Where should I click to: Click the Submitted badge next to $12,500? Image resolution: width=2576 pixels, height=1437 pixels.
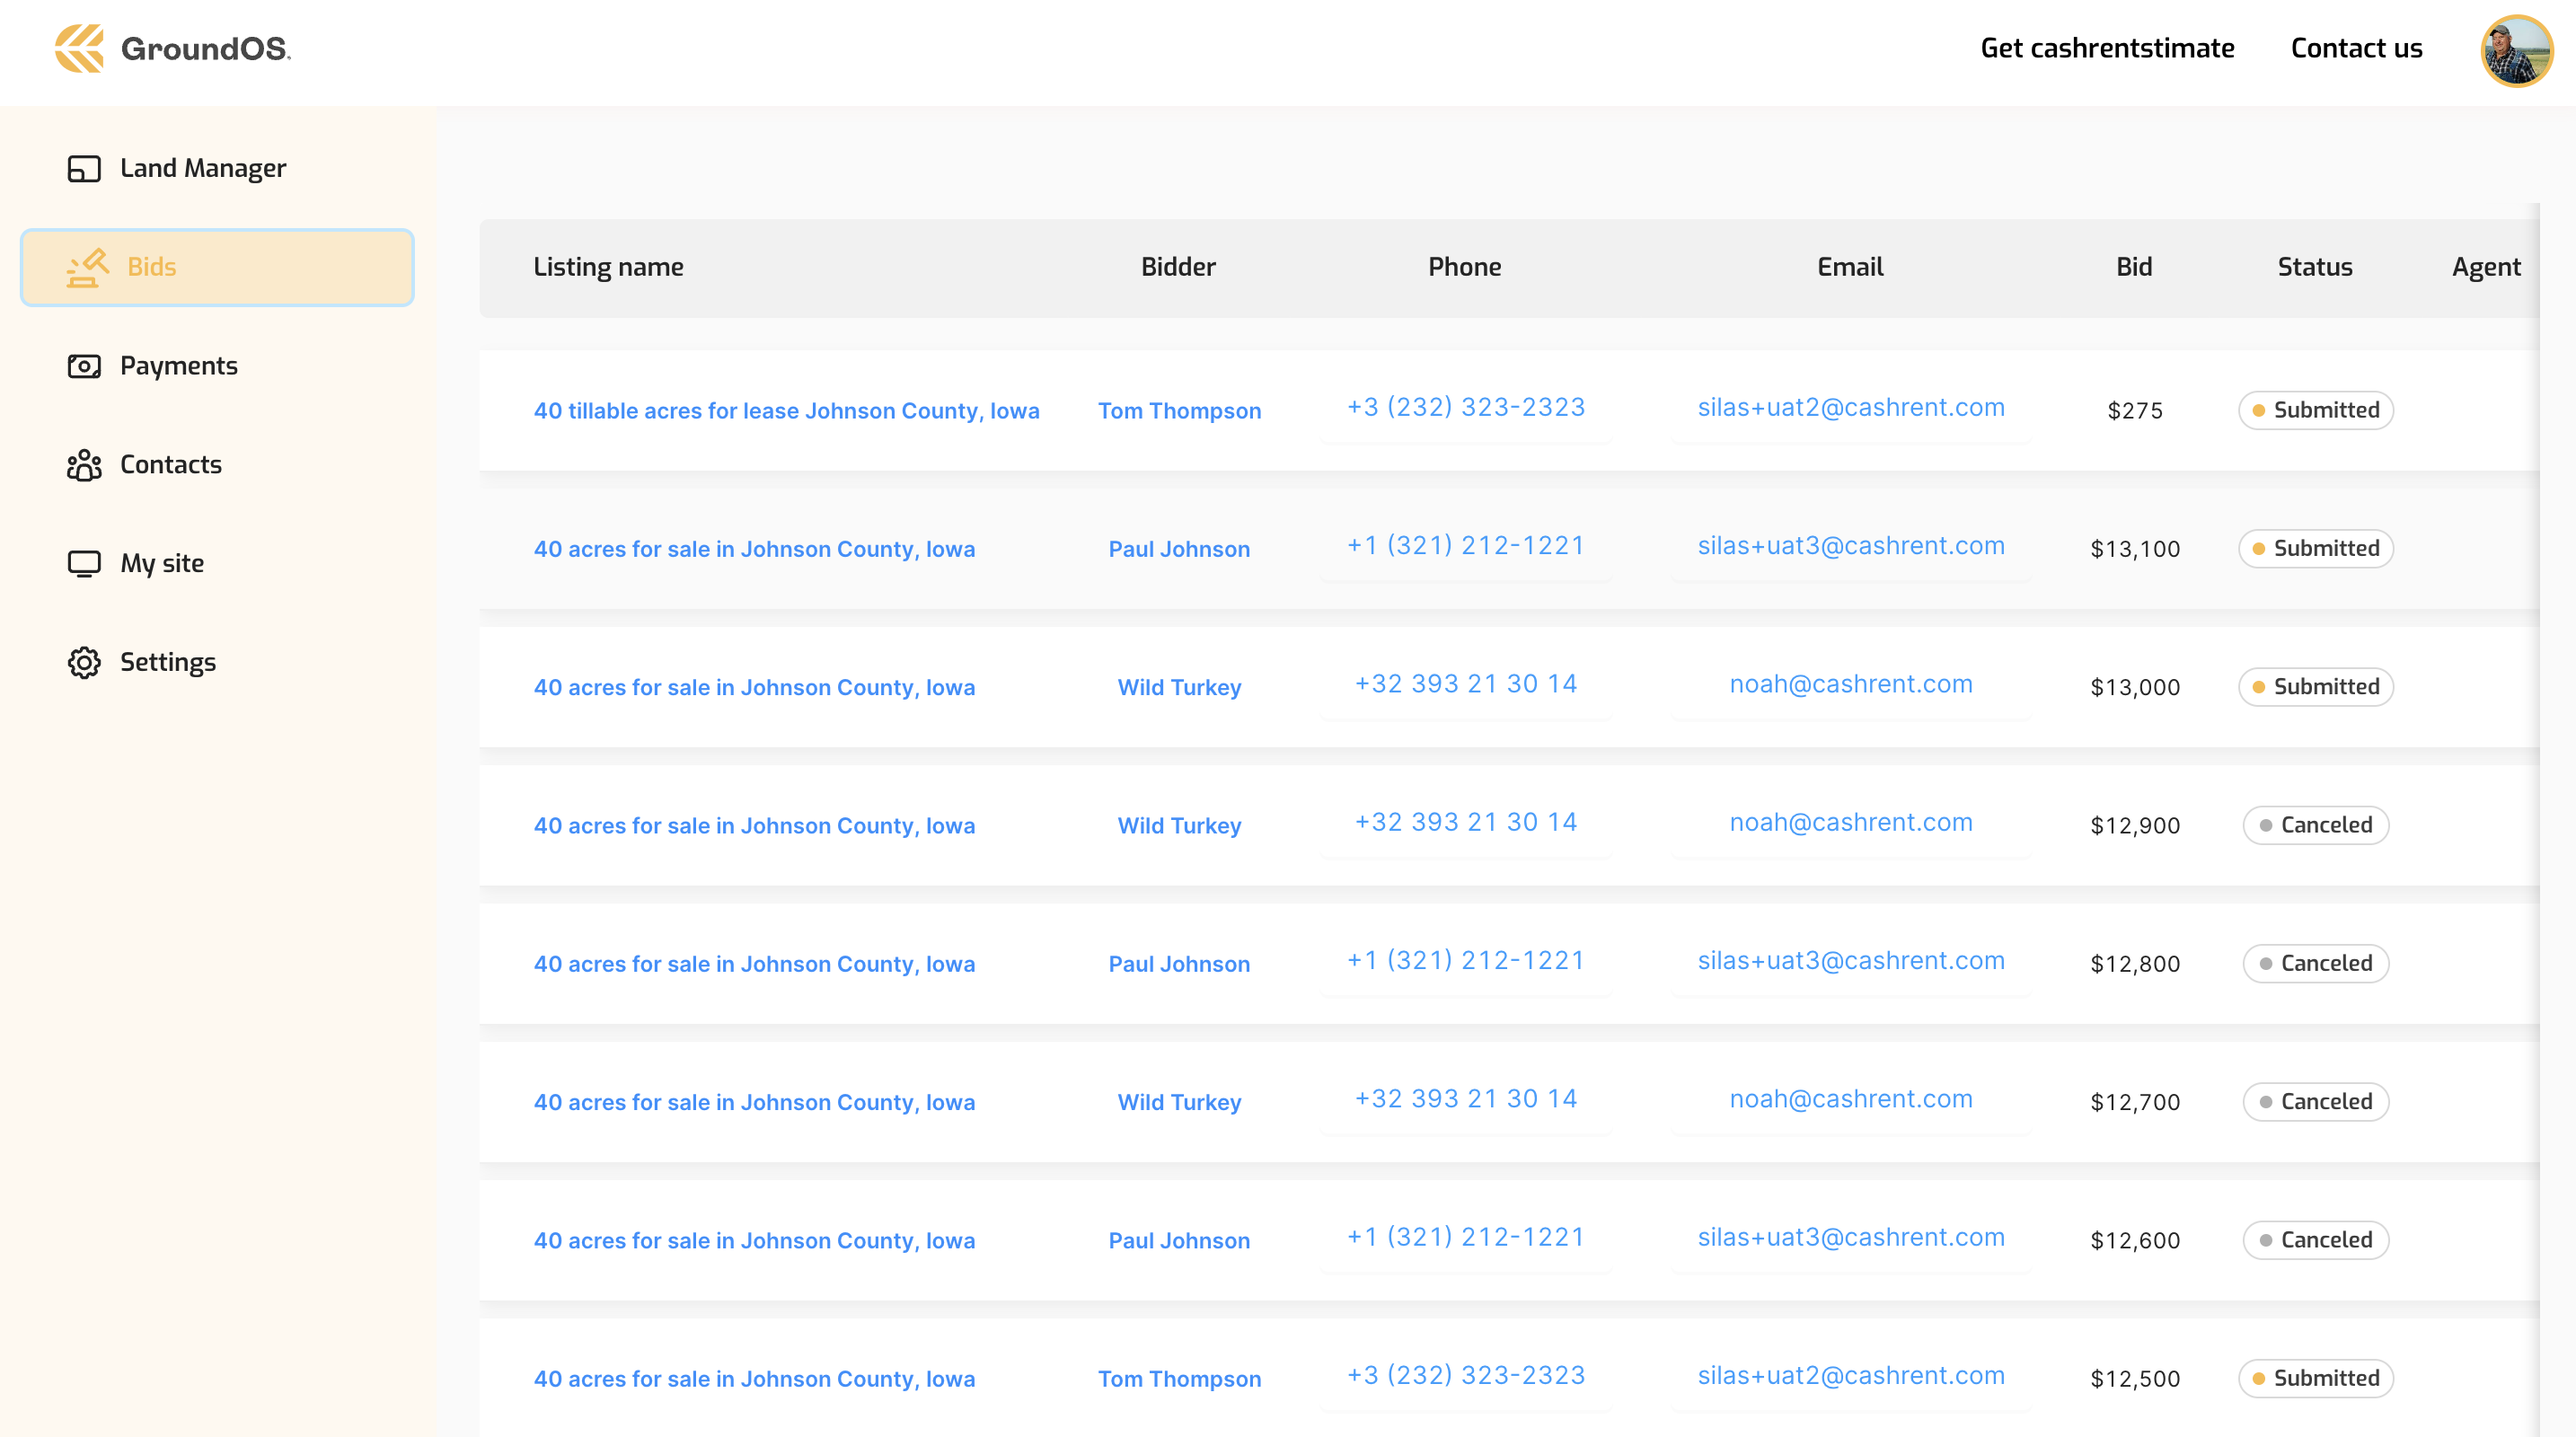[2315, 1378]
